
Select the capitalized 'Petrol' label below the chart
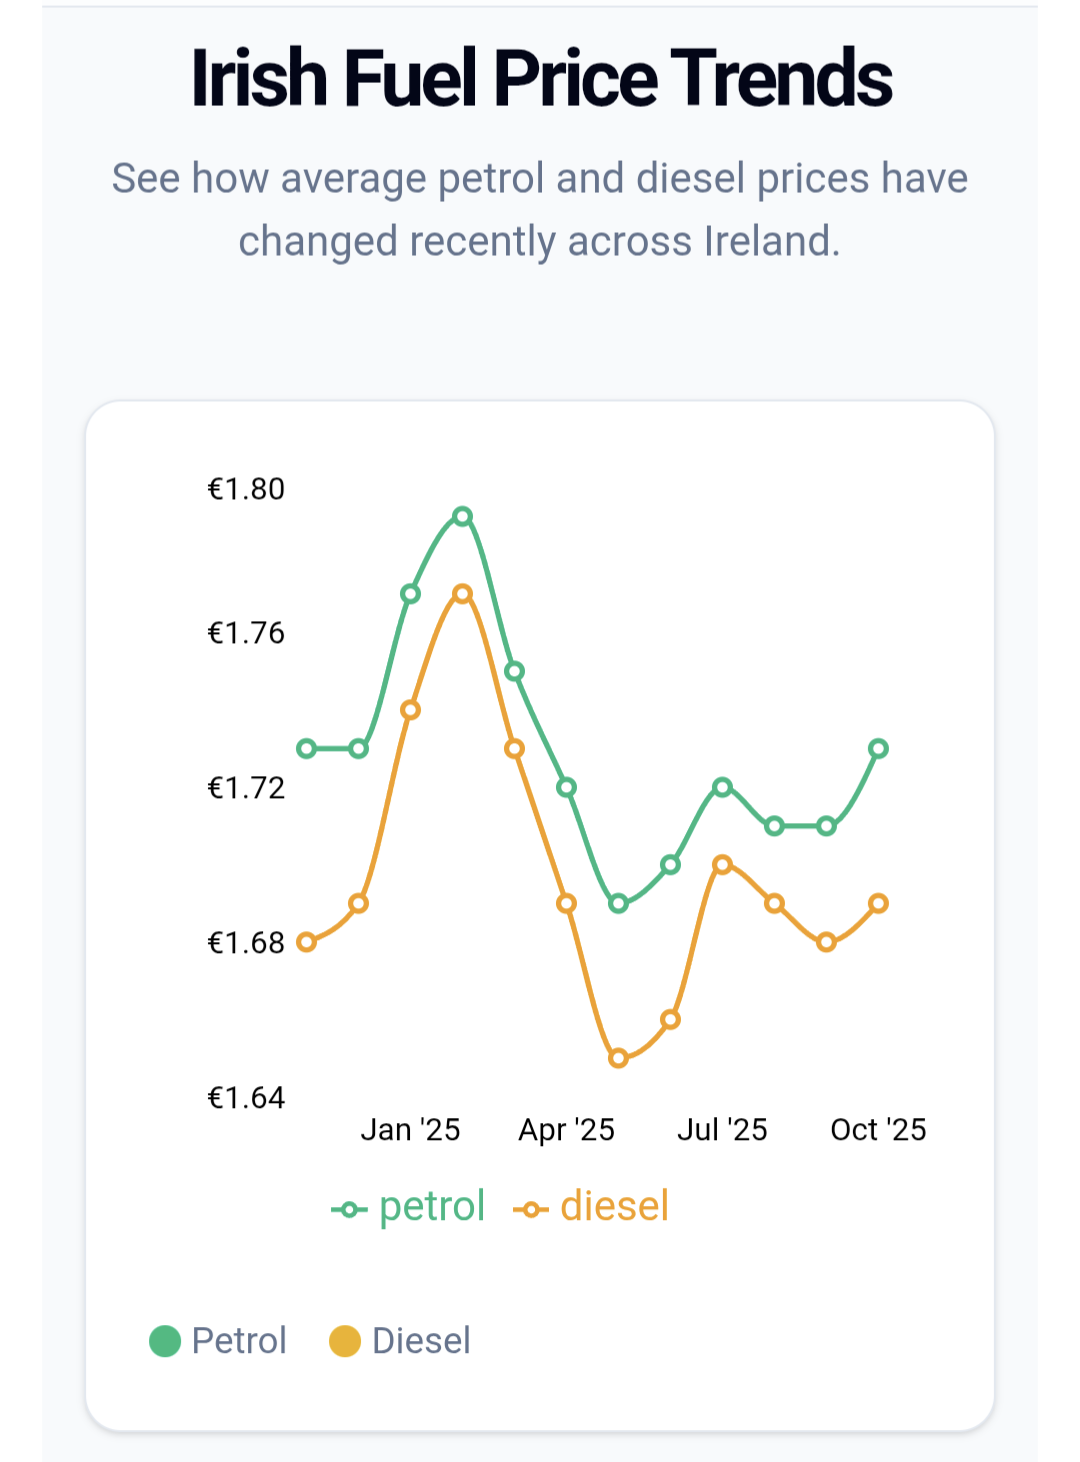pos(239,1341)
